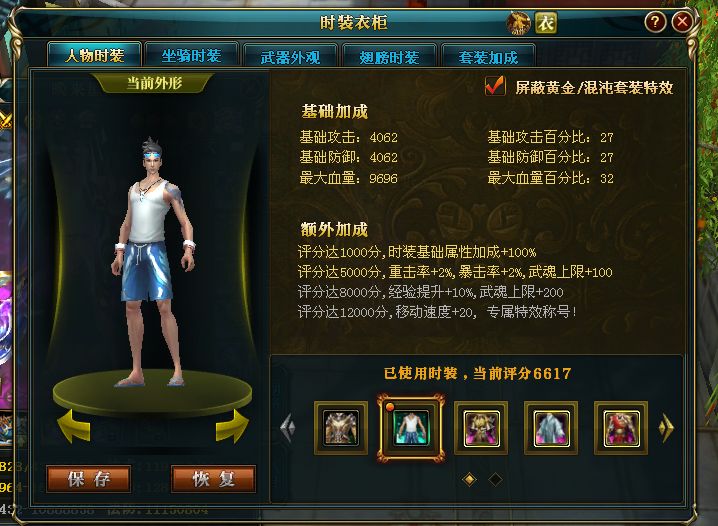Rotate character right with yellow arrow

(x=233, y=427)
